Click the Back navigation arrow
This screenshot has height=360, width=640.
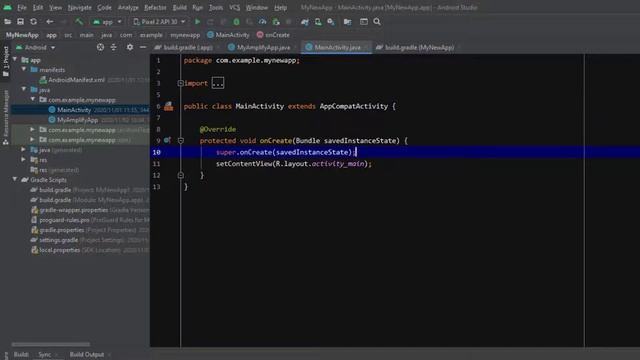(x=49, y=22)
